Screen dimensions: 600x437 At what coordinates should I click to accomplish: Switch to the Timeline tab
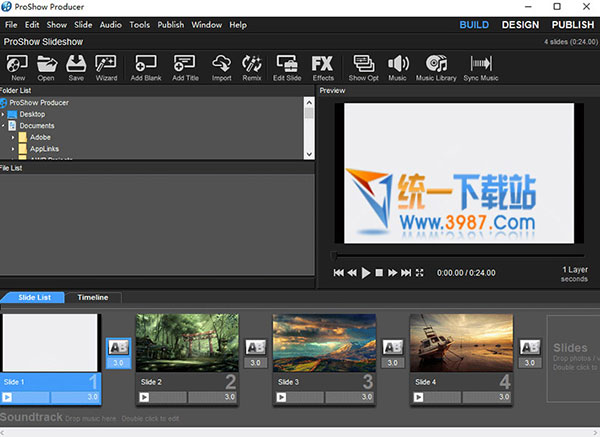[93, 297]
